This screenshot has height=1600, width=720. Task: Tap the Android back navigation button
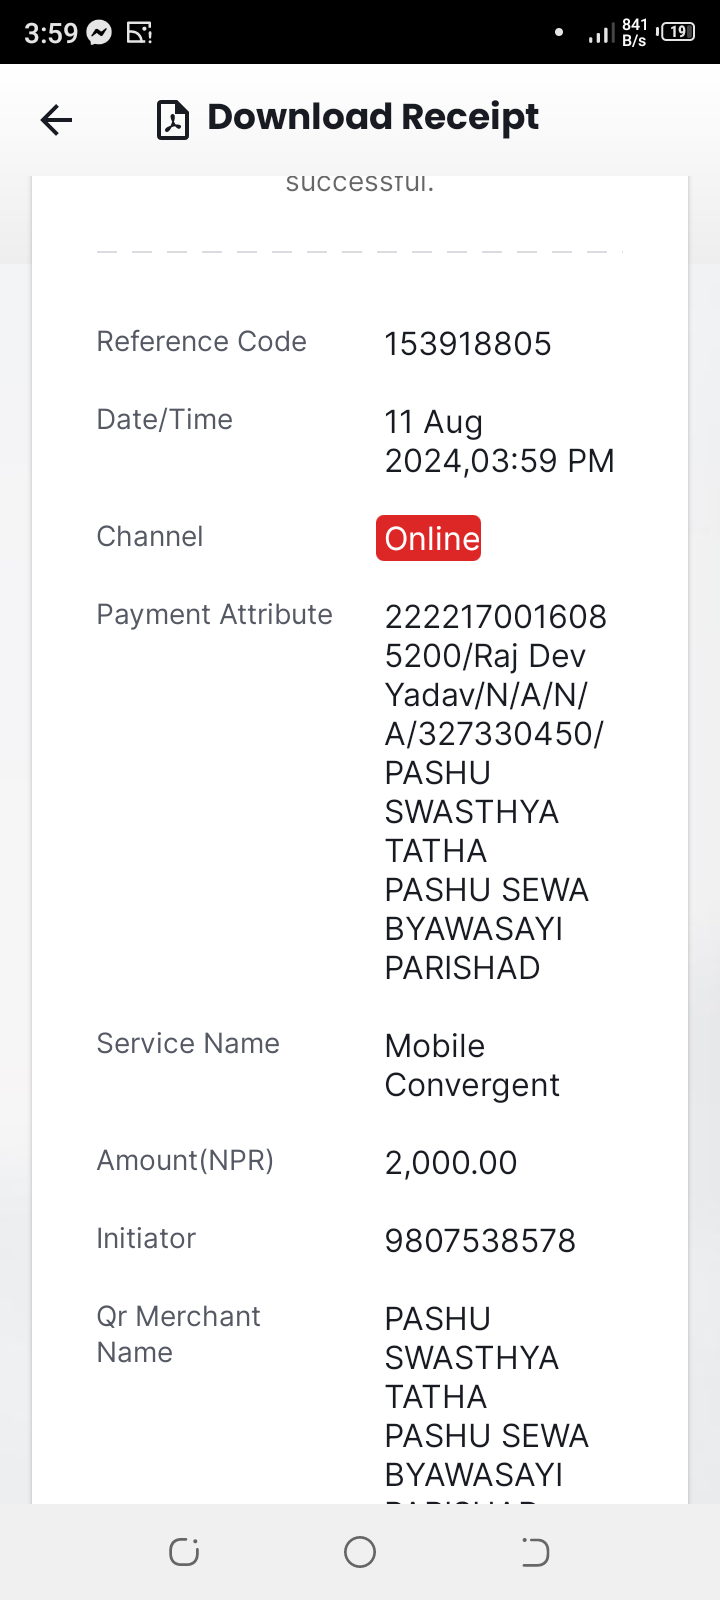(535, 1552)
